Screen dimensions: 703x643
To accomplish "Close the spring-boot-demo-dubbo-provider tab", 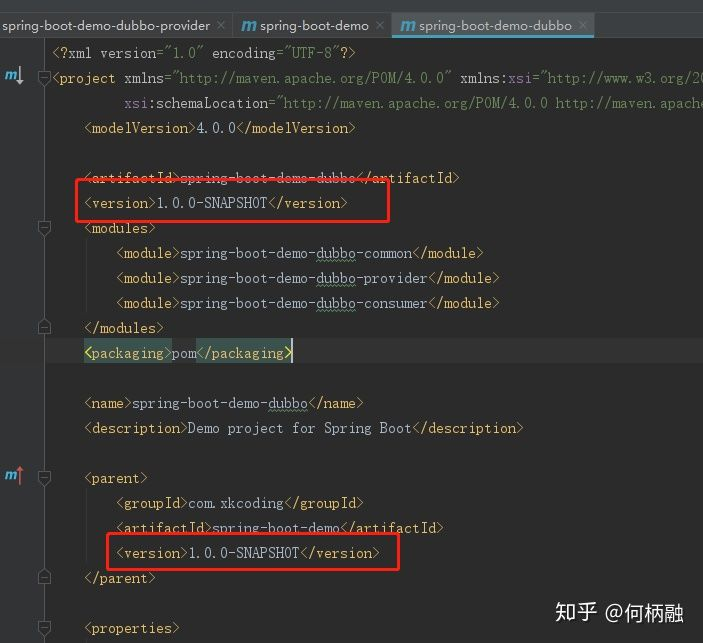I will point(221,25).
